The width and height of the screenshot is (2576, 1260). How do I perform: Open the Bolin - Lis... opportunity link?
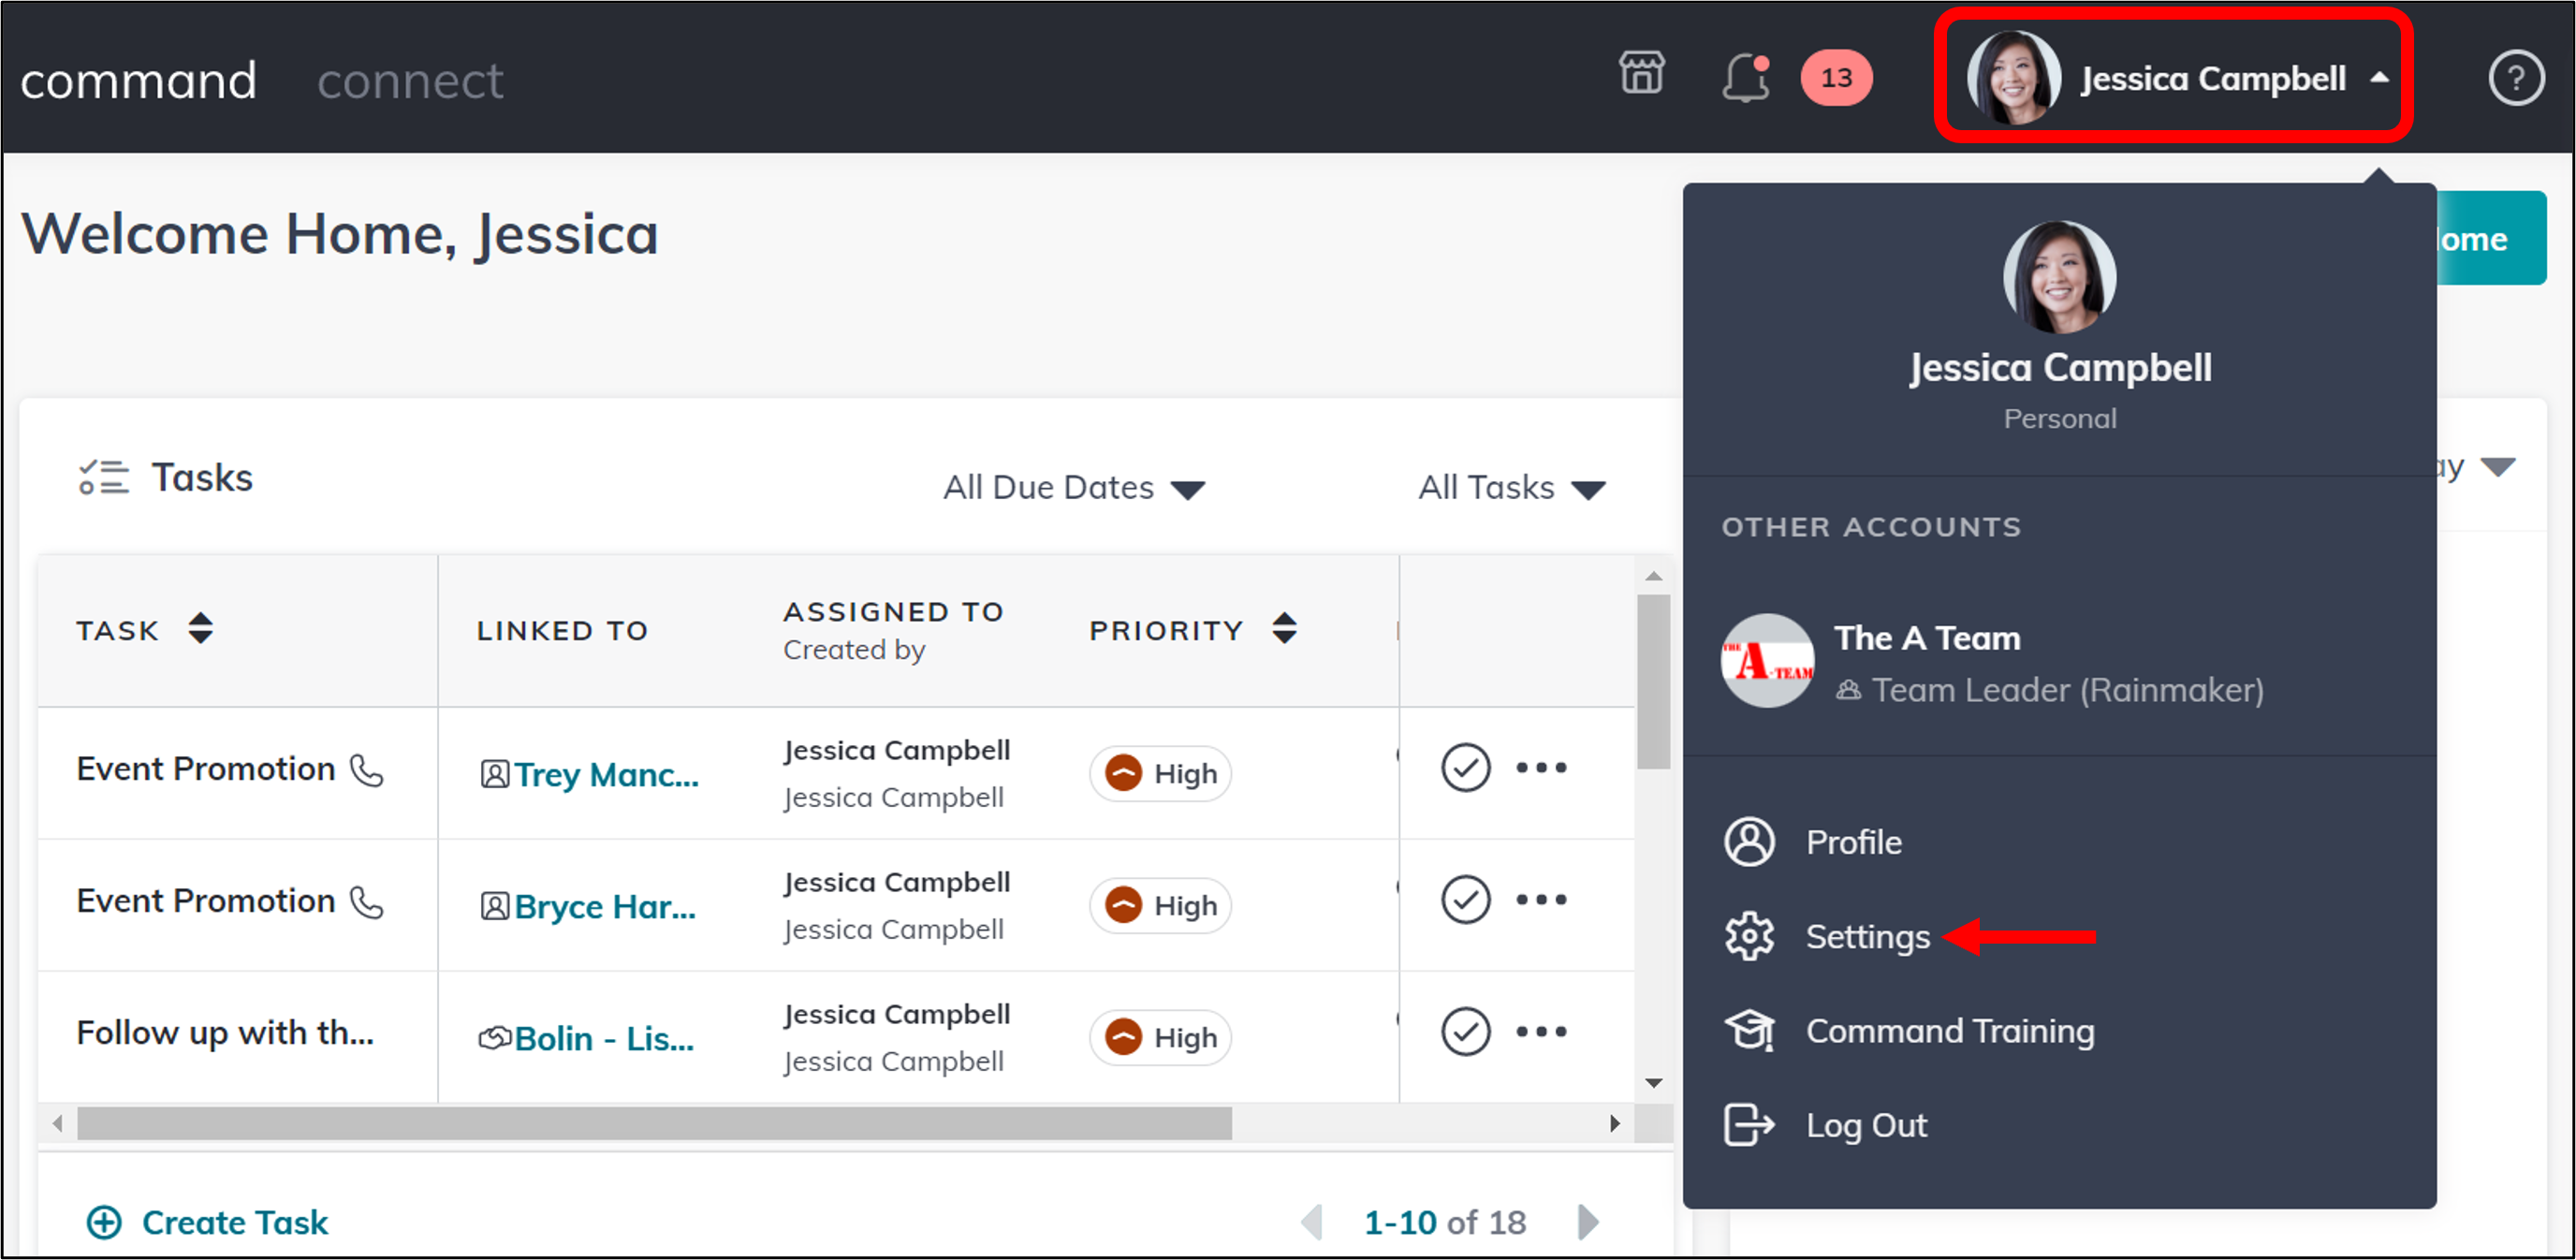[604, 1039]
